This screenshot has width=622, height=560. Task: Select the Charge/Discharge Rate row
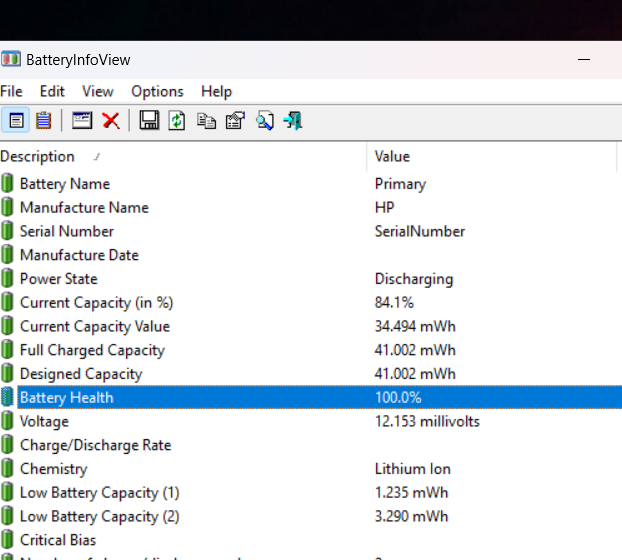coord(311,445)
